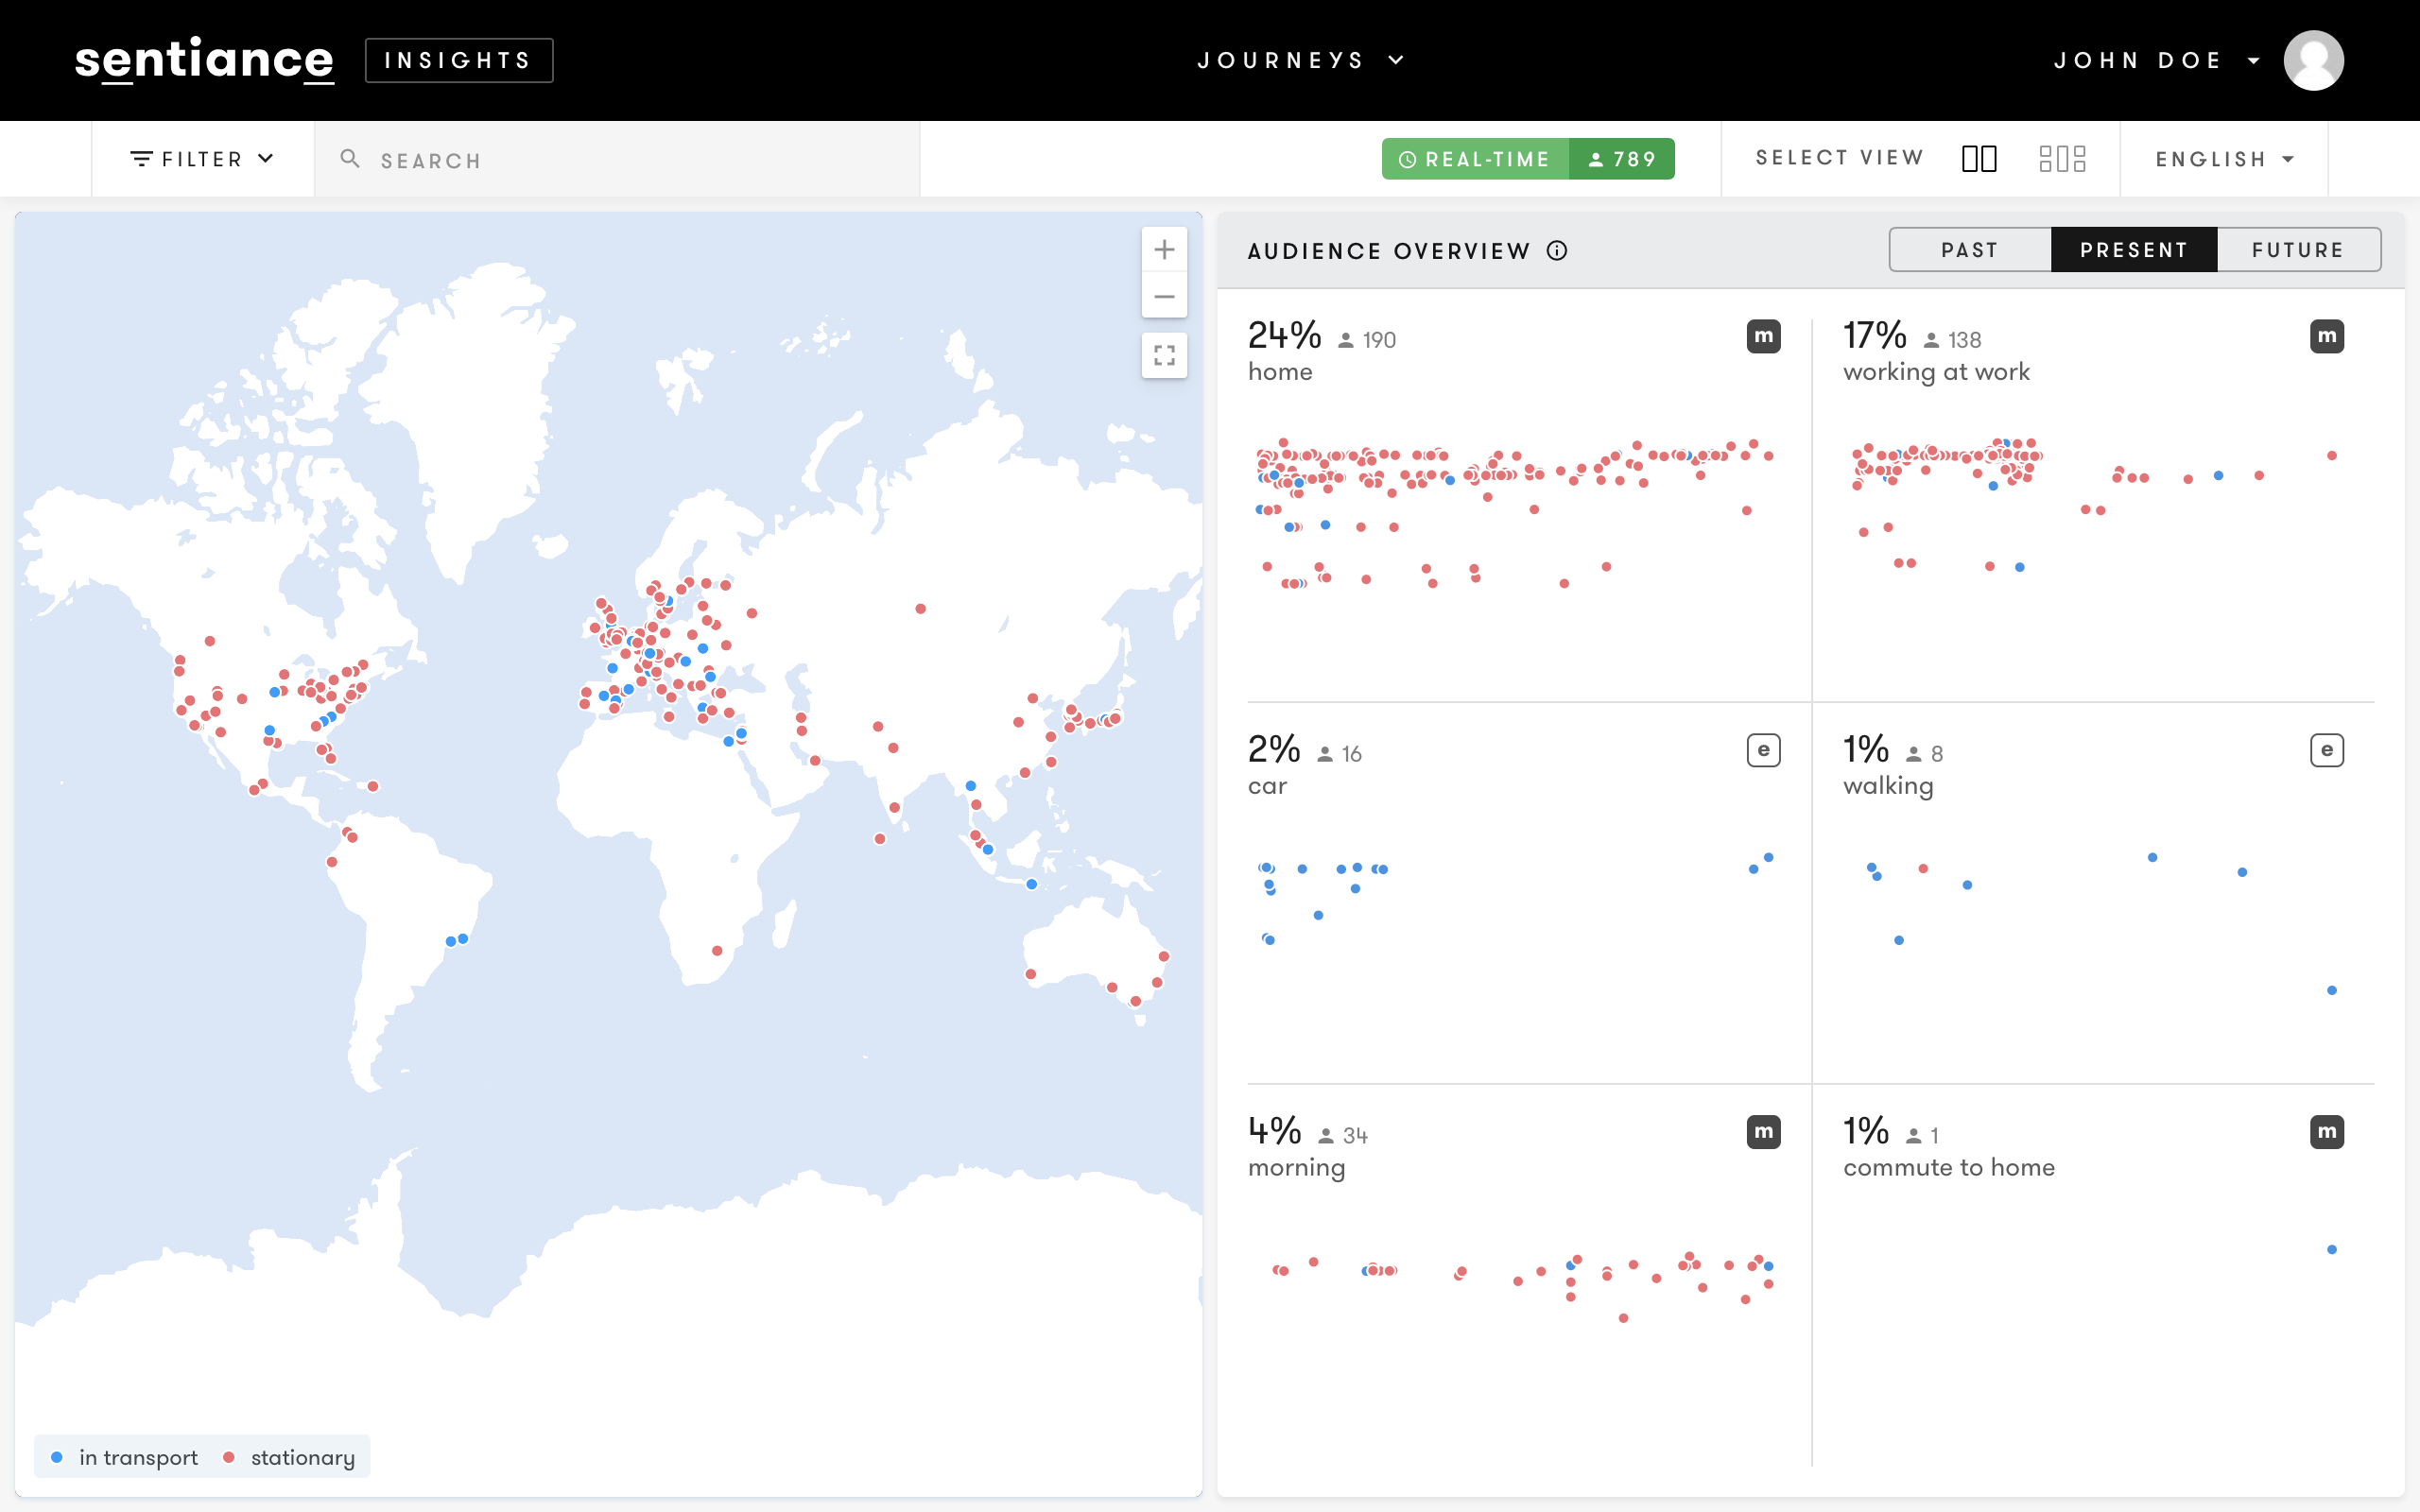Expand the map to fullscreen
This screenshot has height=1512, width=2420.
(1164, 355)
